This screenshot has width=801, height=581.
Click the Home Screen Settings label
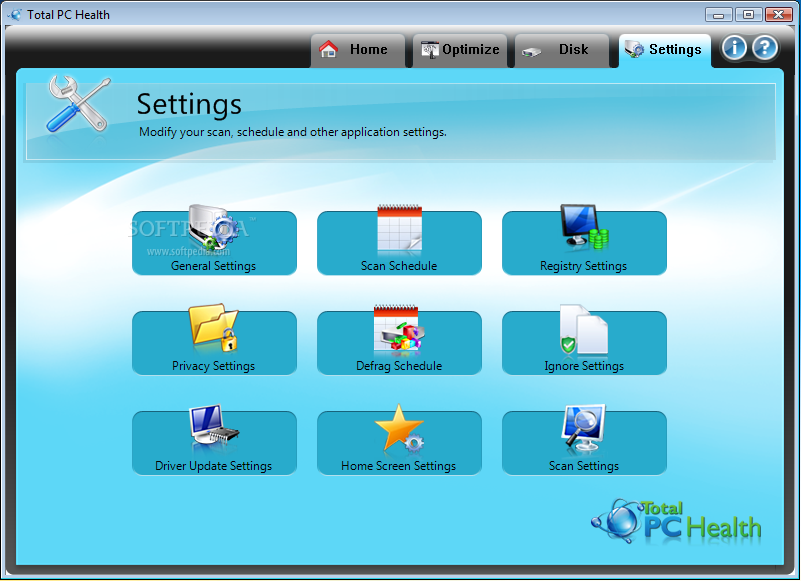point(398,466)
